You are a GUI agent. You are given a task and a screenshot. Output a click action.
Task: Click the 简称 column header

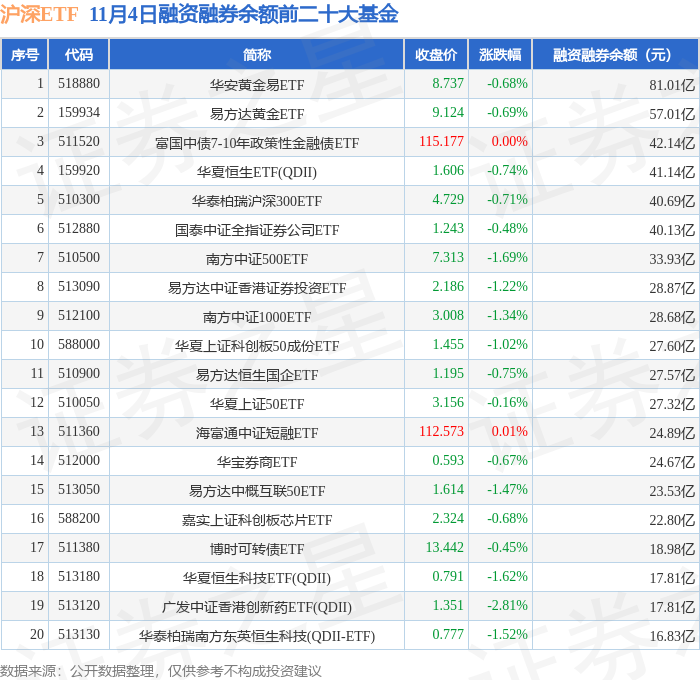point(257,54)
